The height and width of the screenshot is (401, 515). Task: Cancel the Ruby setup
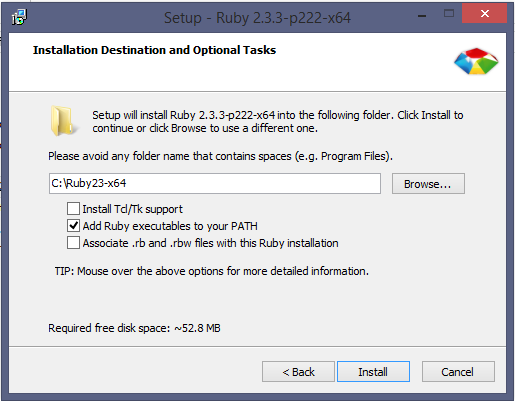point(458,371)
